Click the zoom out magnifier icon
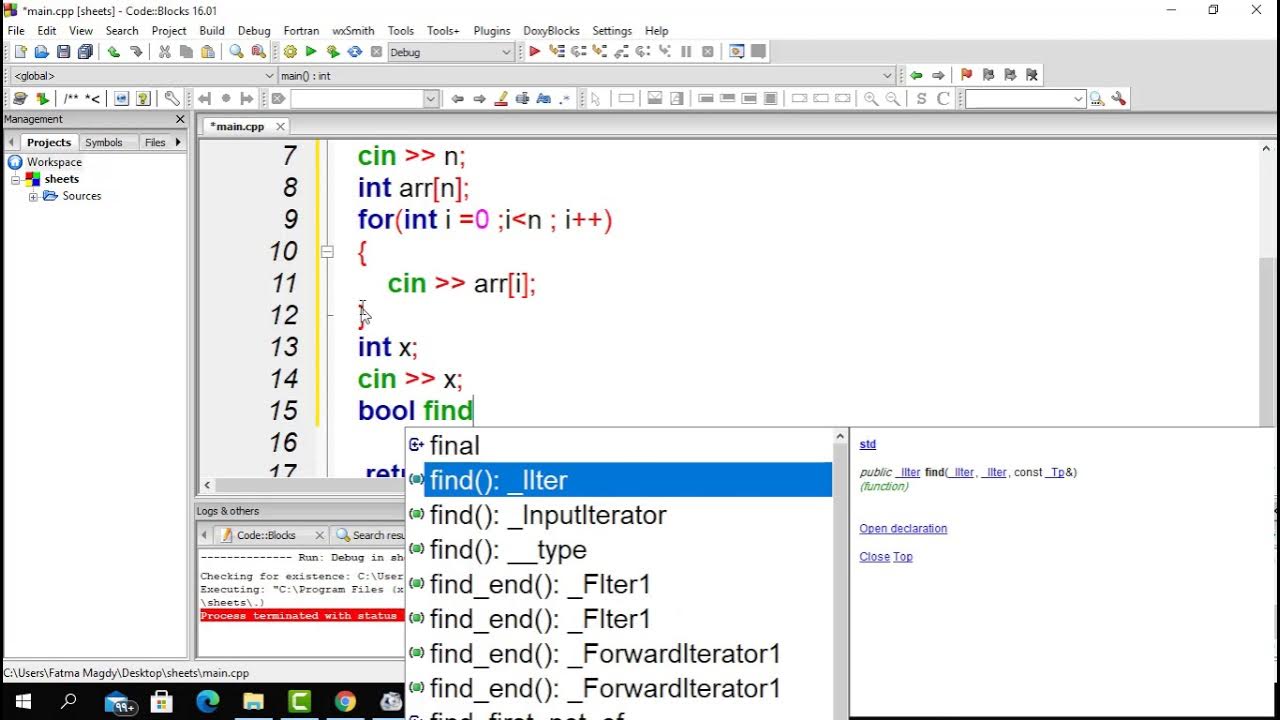 pos(893,99)
